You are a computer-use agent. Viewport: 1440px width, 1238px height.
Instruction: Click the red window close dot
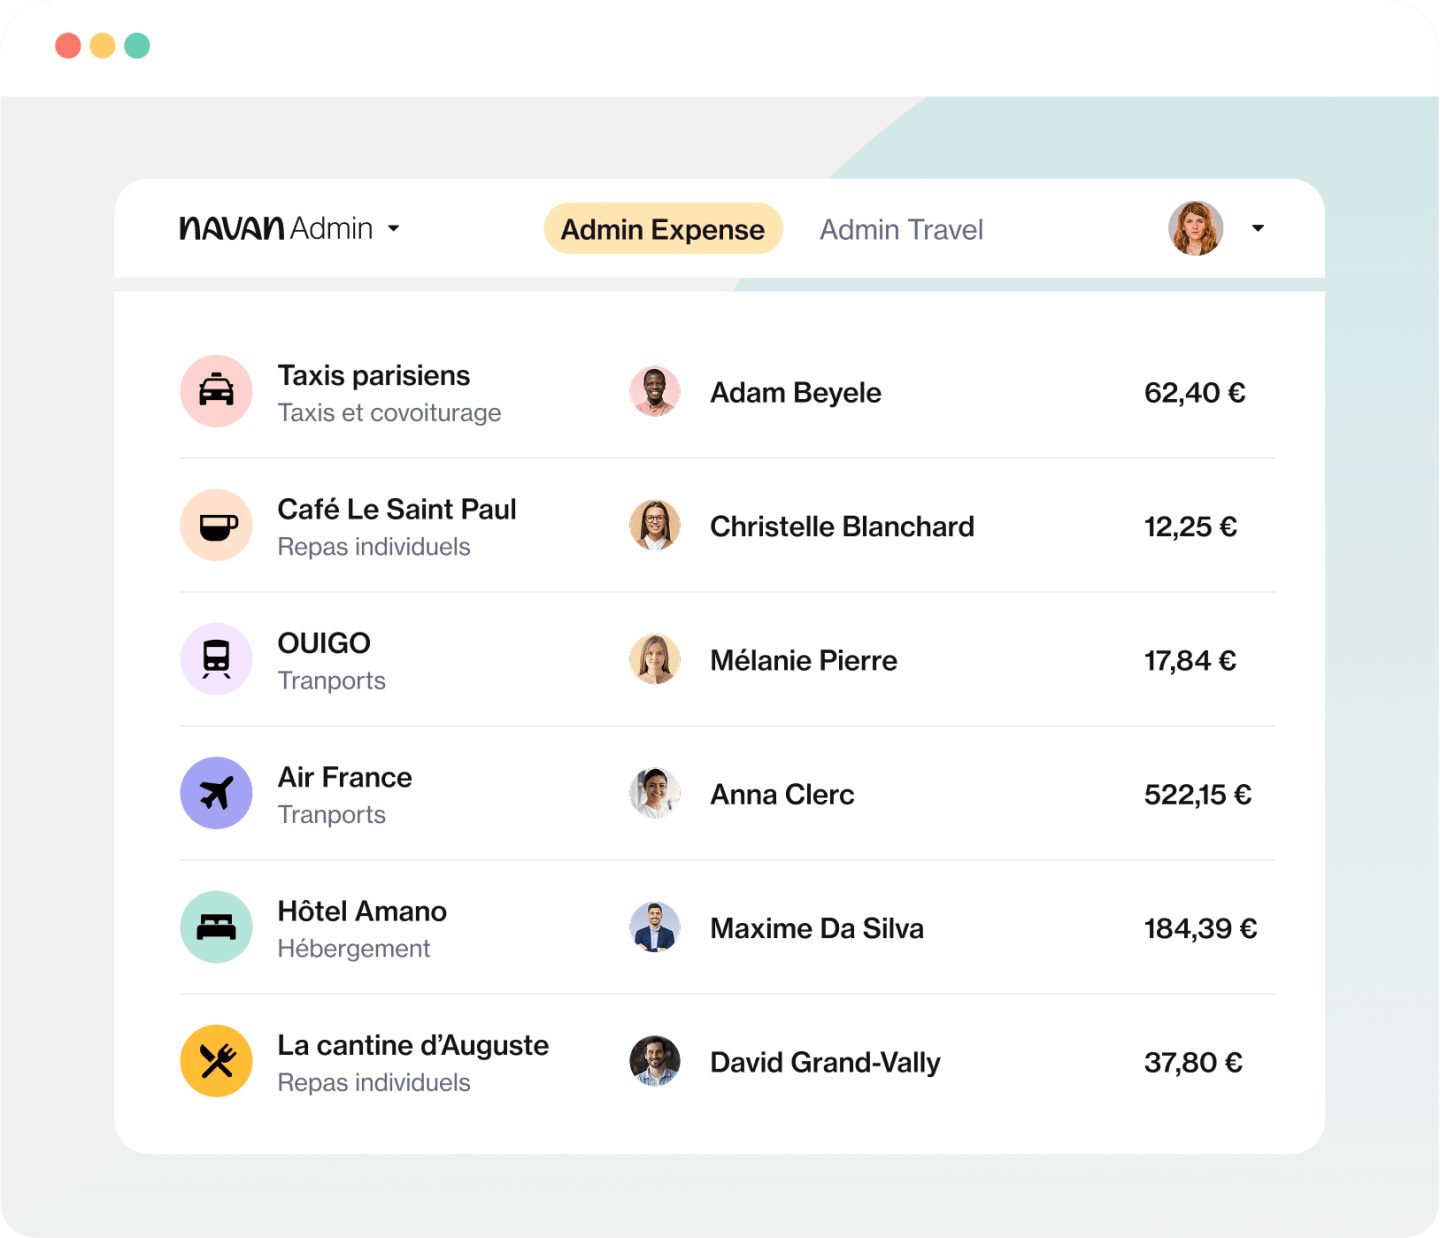pyautogui.click(x=68, y=46)
